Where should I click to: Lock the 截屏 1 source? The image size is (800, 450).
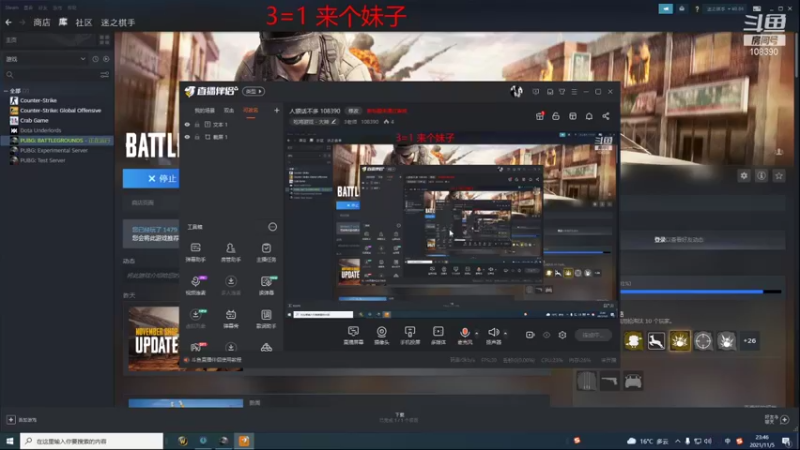[197, 137]
